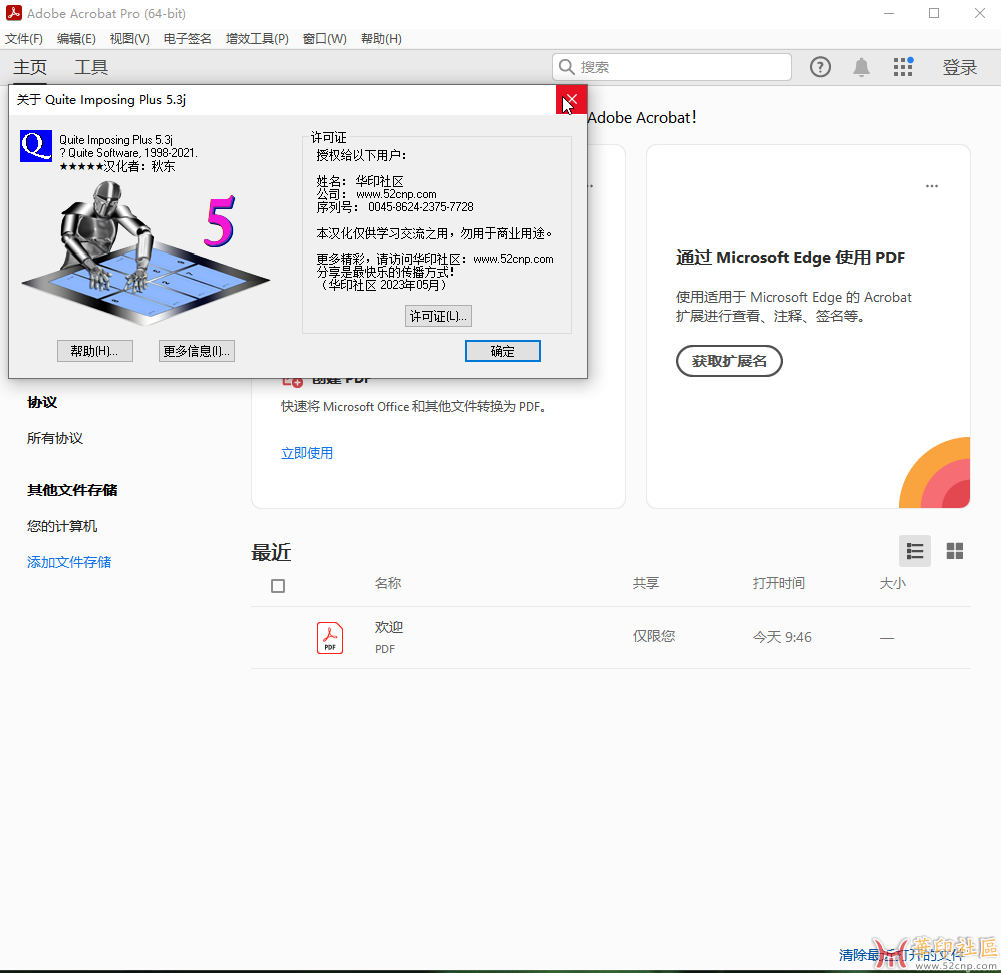Click the 今天 9:46 open time cell

tap(782, 637)
